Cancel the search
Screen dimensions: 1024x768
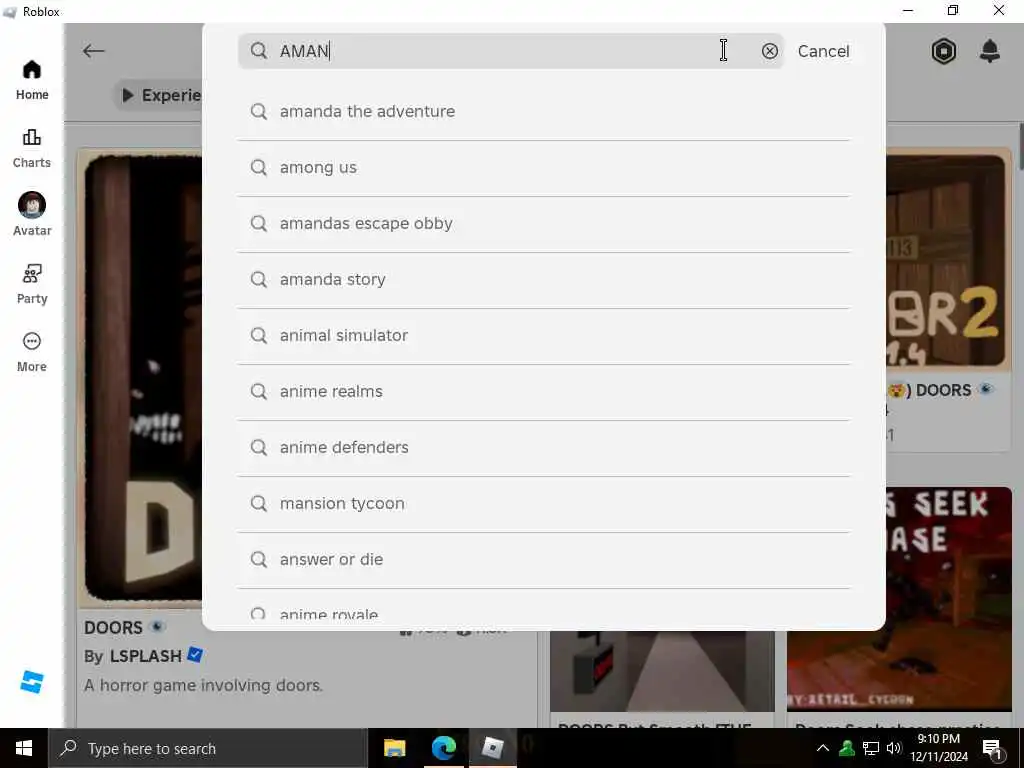(824, 51)
